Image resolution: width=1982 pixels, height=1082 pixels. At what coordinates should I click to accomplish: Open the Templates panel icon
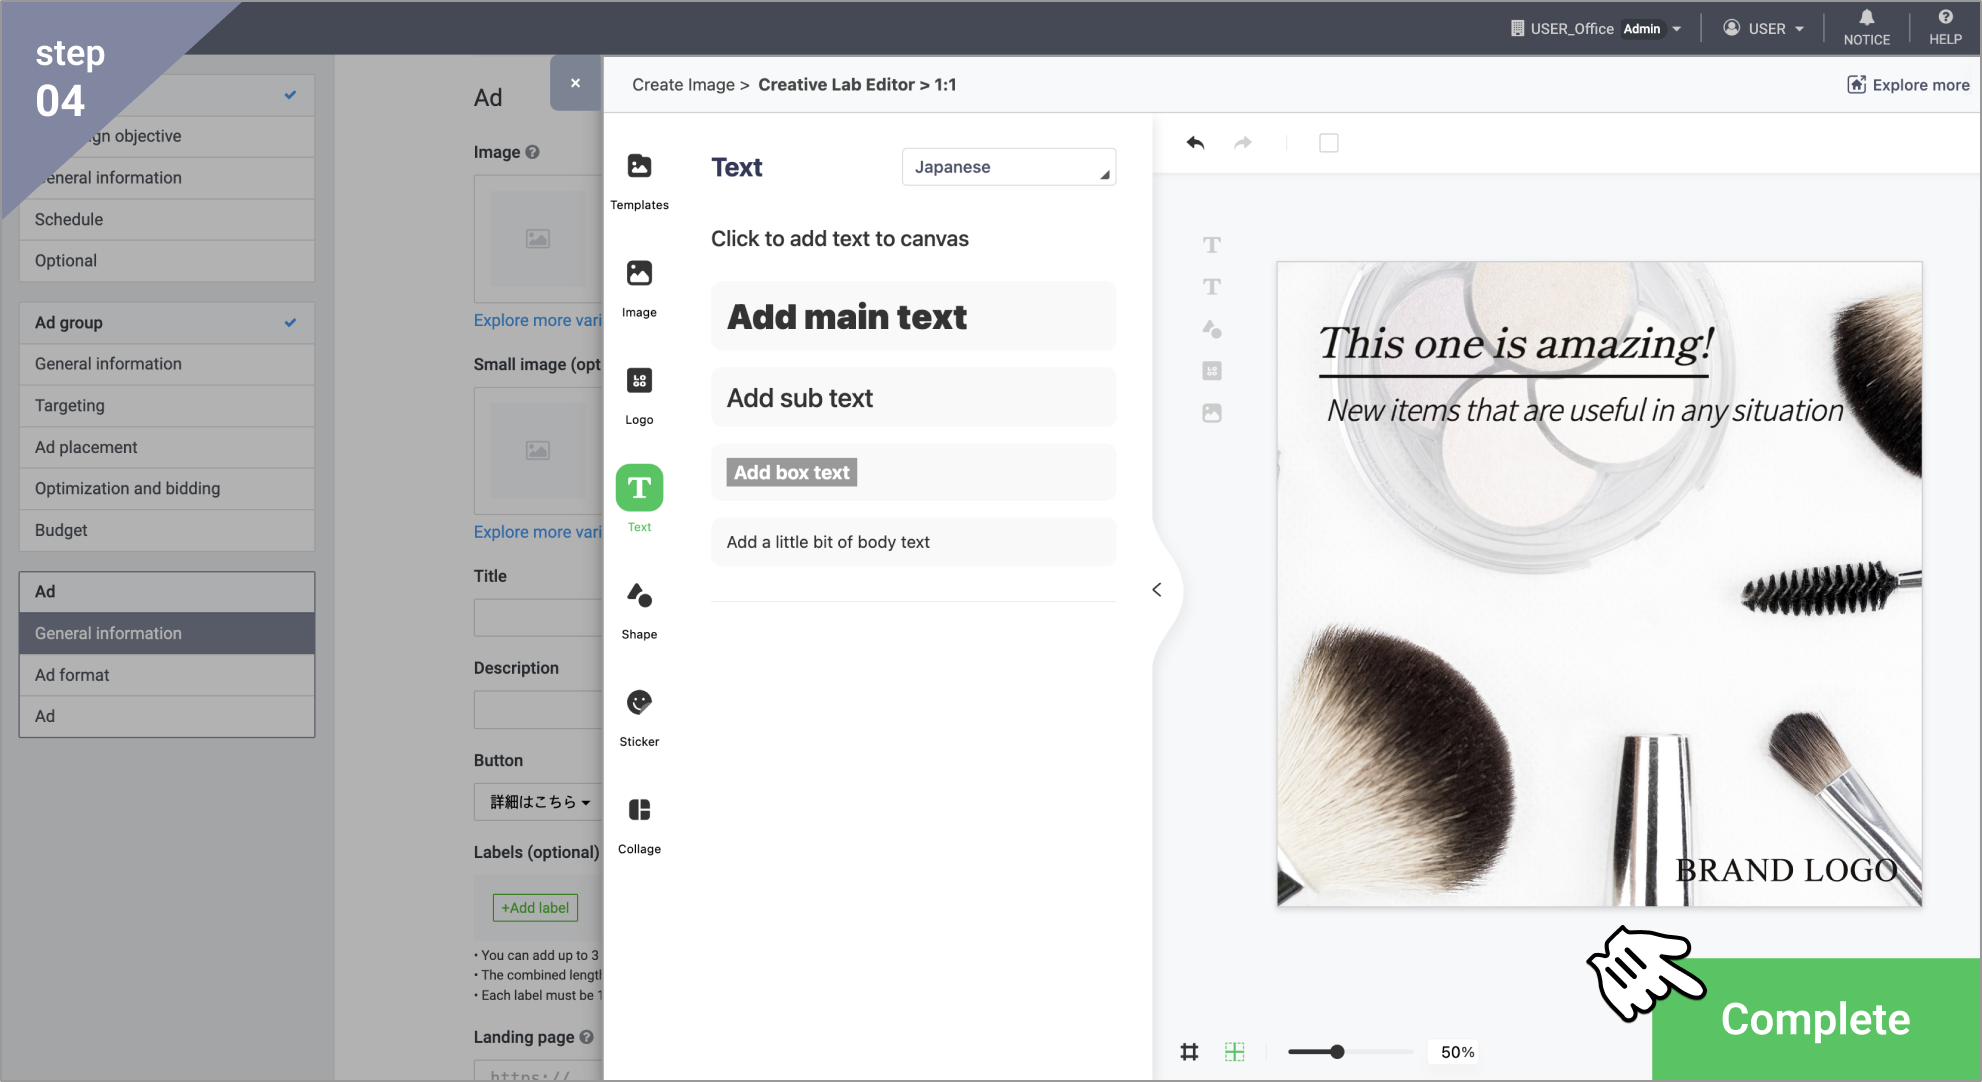(x=639, y=167)
